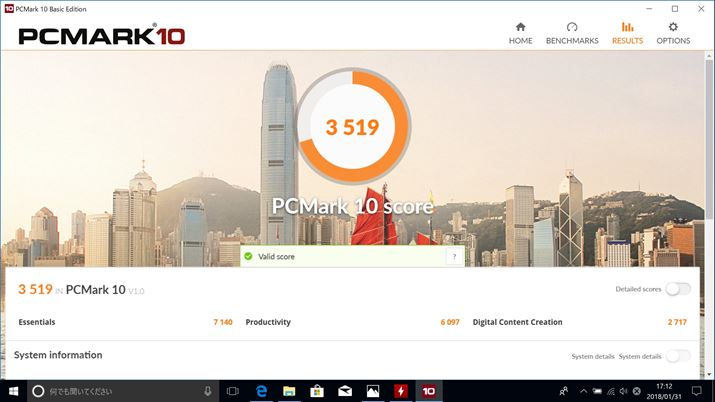This screenshot has width=715, height=402.
Task: Launch Microsoft Edge from the taskbar
Action: tap(261, 391)
